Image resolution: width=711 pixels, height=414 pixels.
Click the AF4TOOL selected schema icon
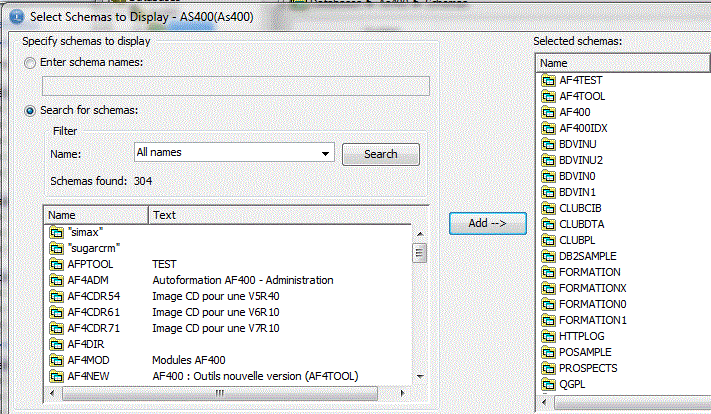(548, 97)
